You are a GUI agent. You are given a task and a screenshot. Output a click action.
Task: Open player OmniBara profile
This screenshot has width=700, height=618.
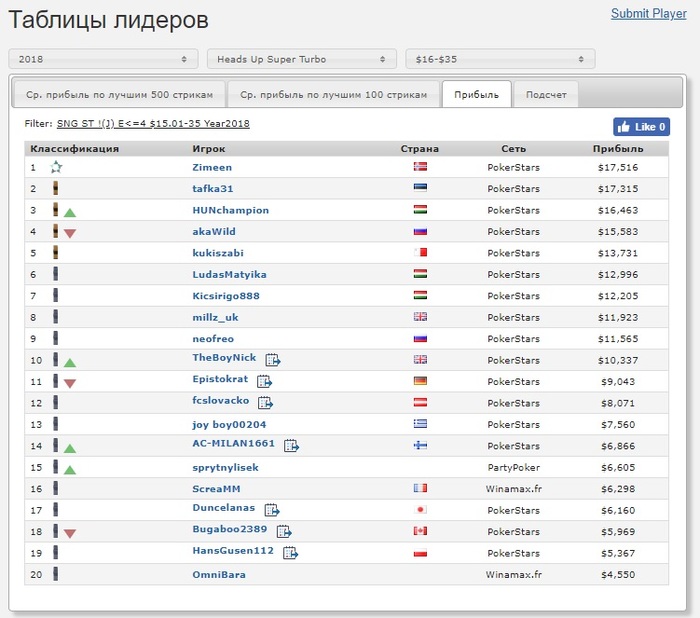coord(219,574)
